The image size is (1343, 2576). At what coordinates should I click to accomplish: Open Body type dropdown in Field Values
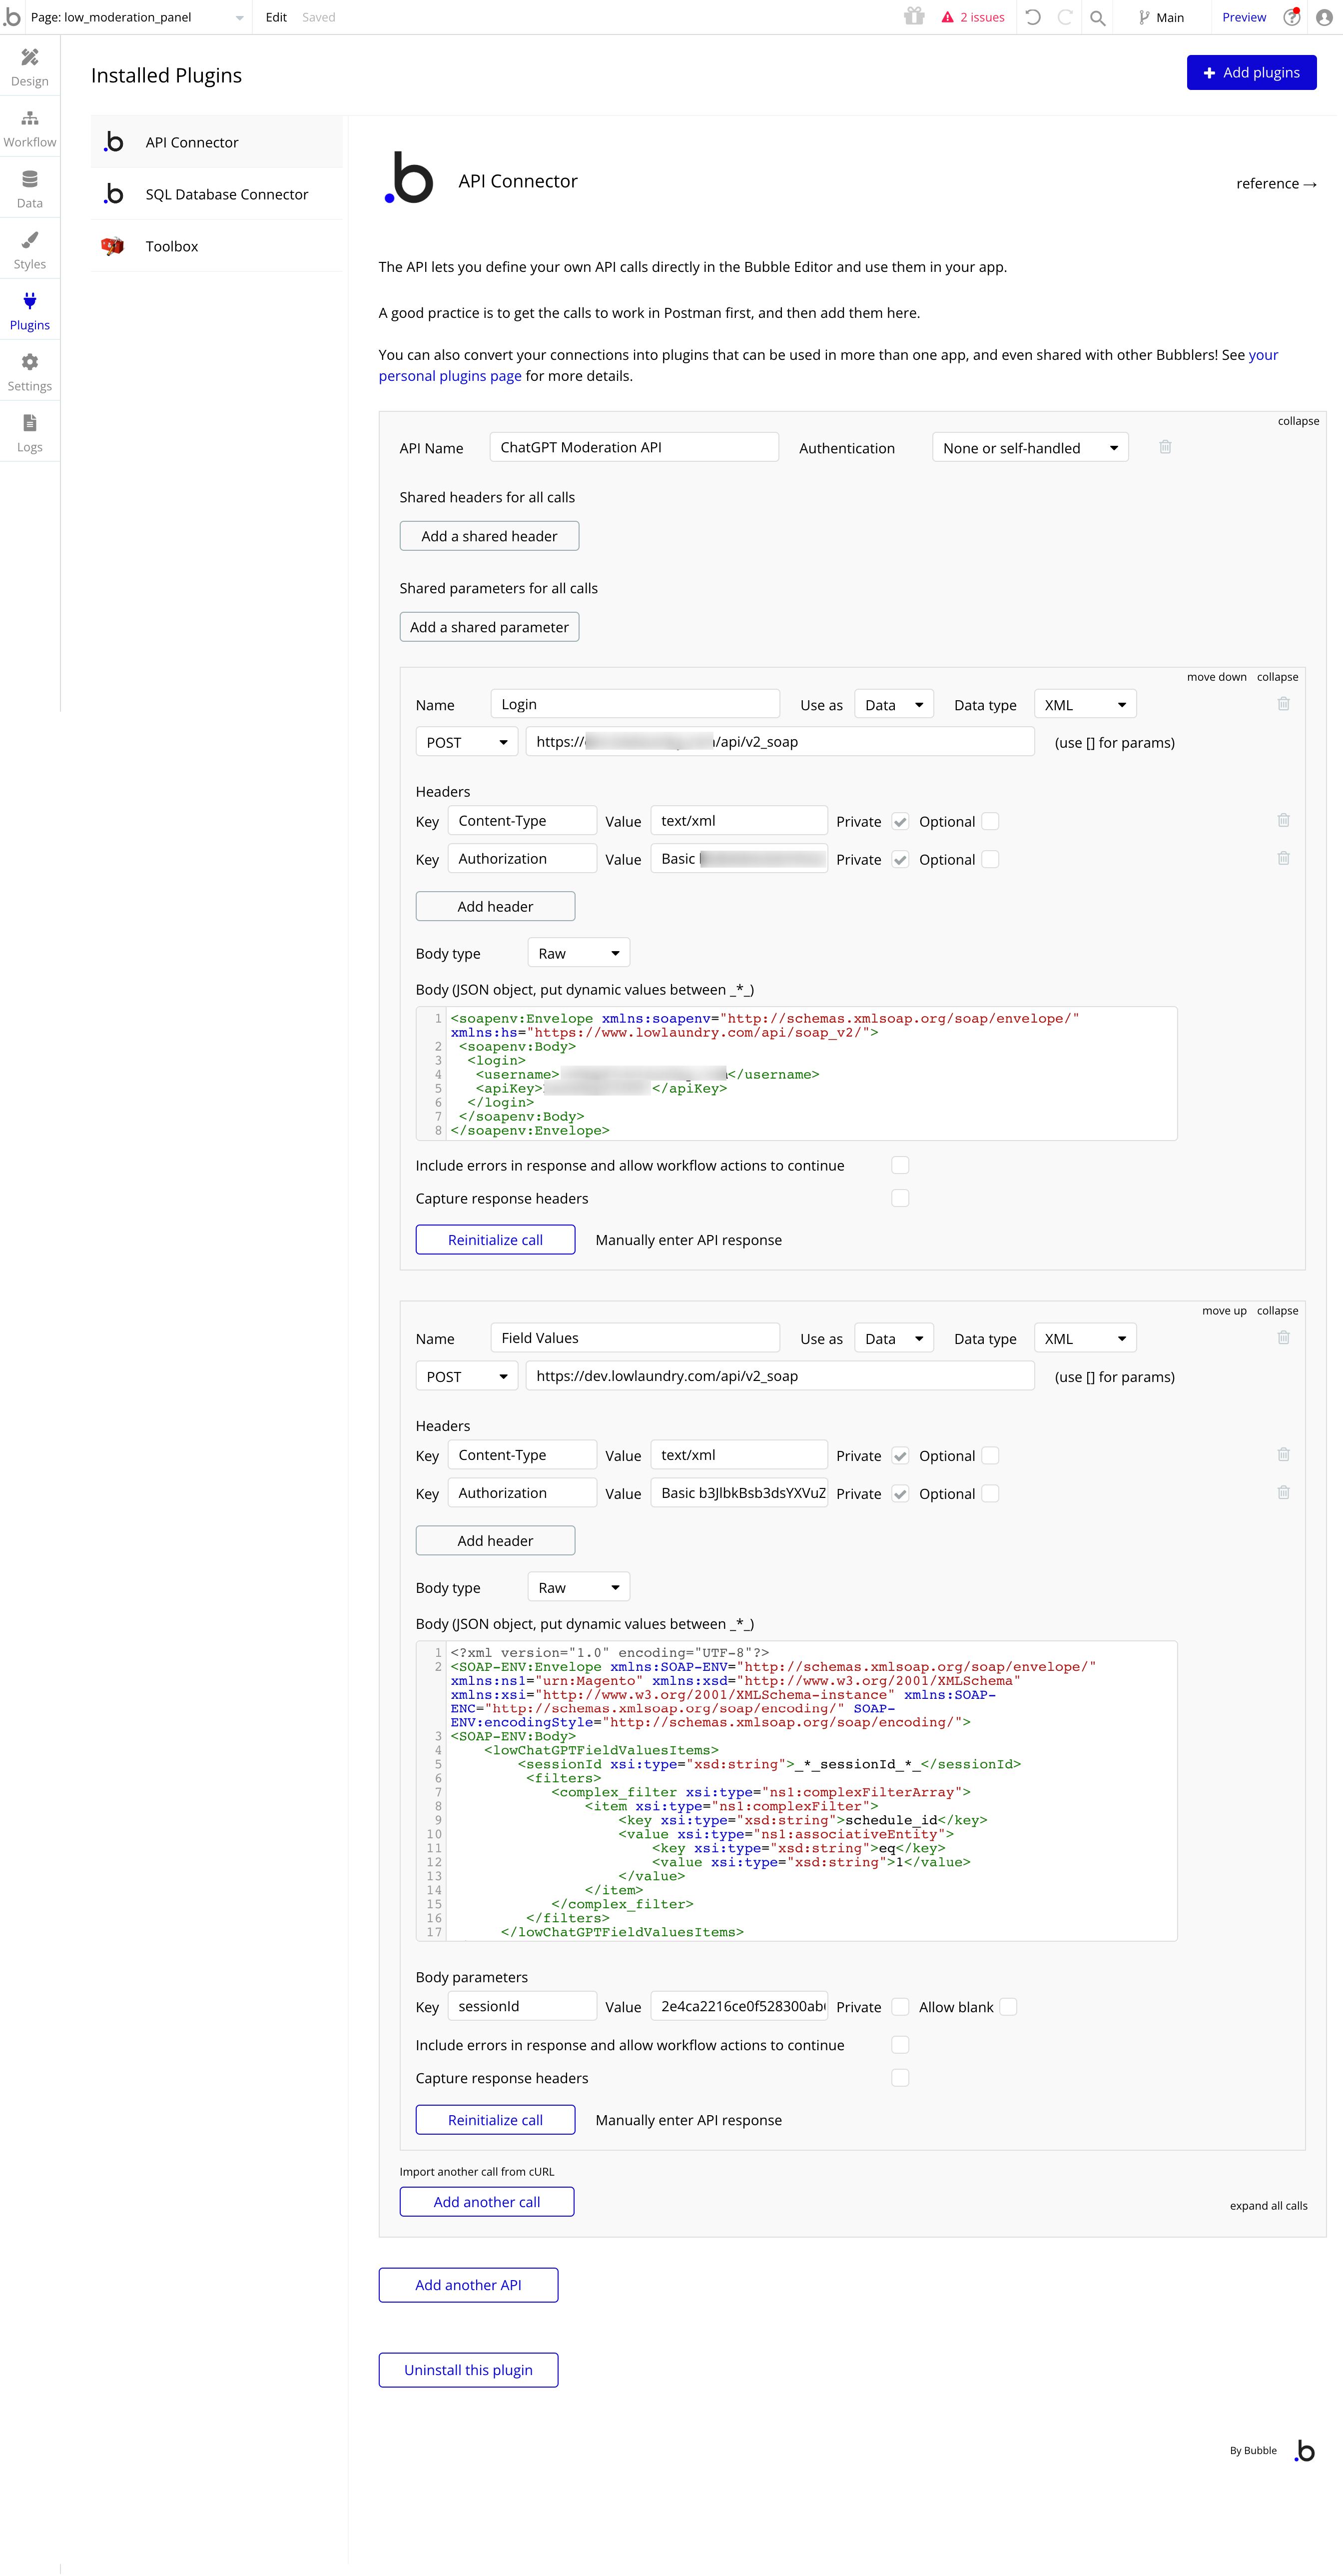pos(578,1588)
